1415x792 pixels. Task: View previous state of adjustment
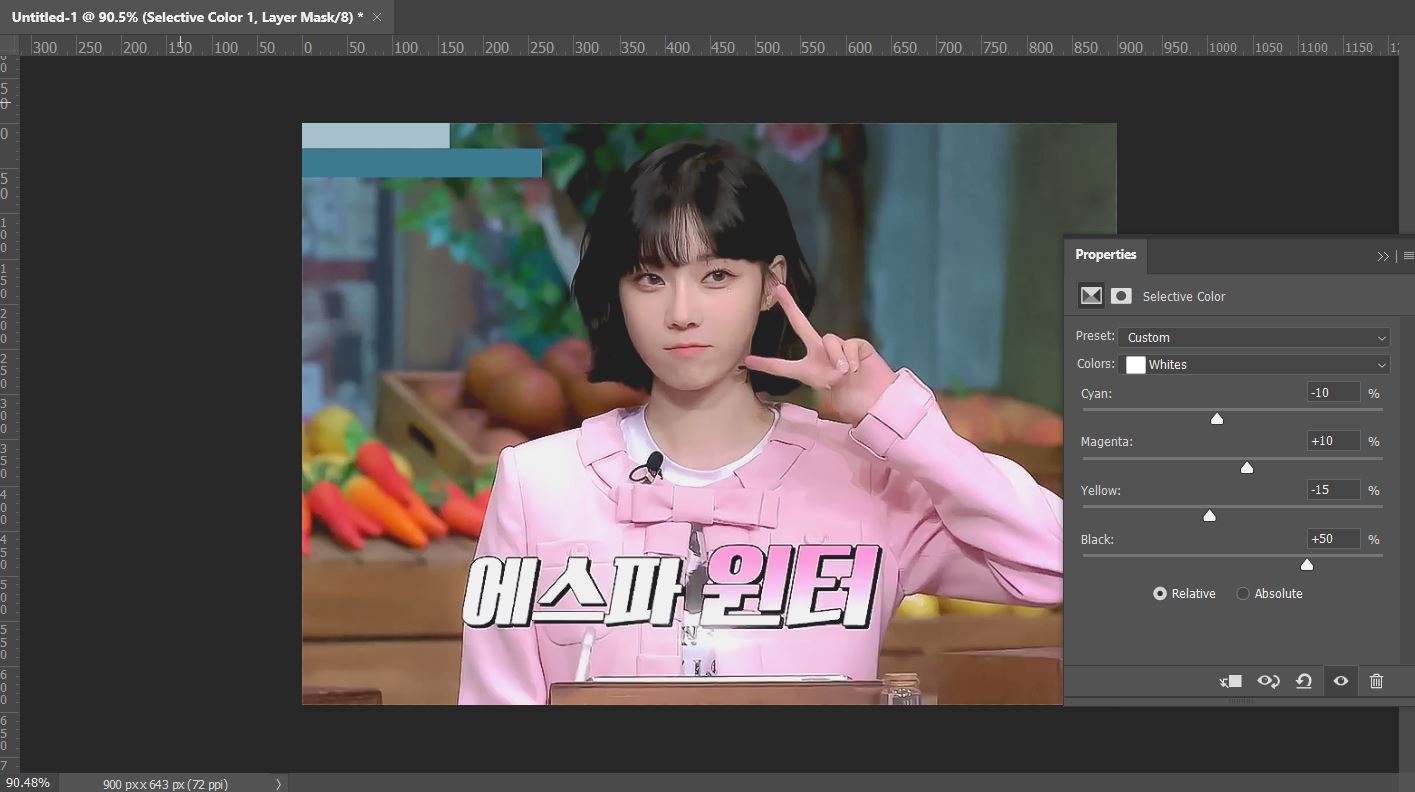coord(1268,681)
